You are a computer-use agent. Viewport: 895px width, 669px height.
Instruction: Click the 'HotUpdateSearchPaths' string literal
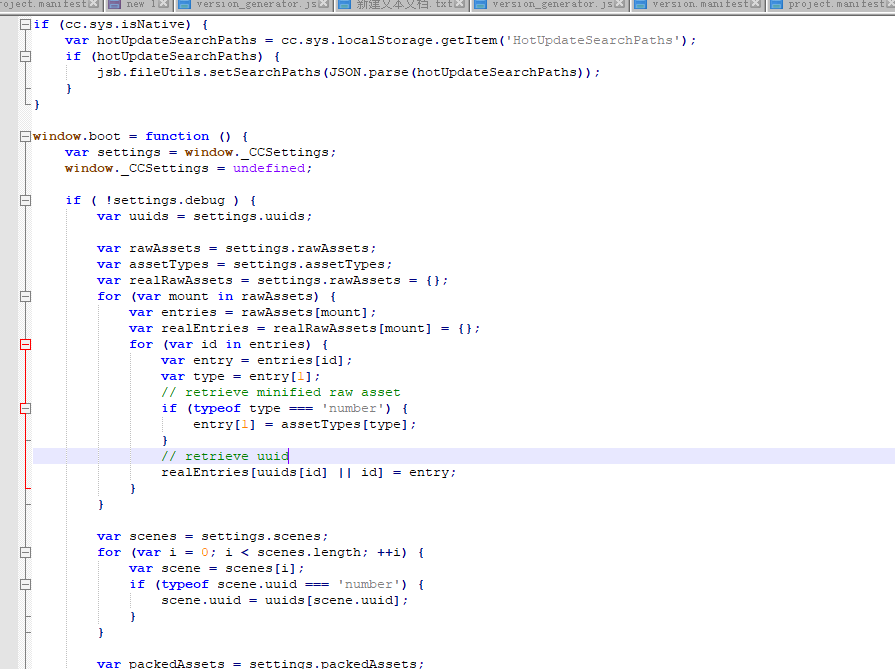(592, 41)
